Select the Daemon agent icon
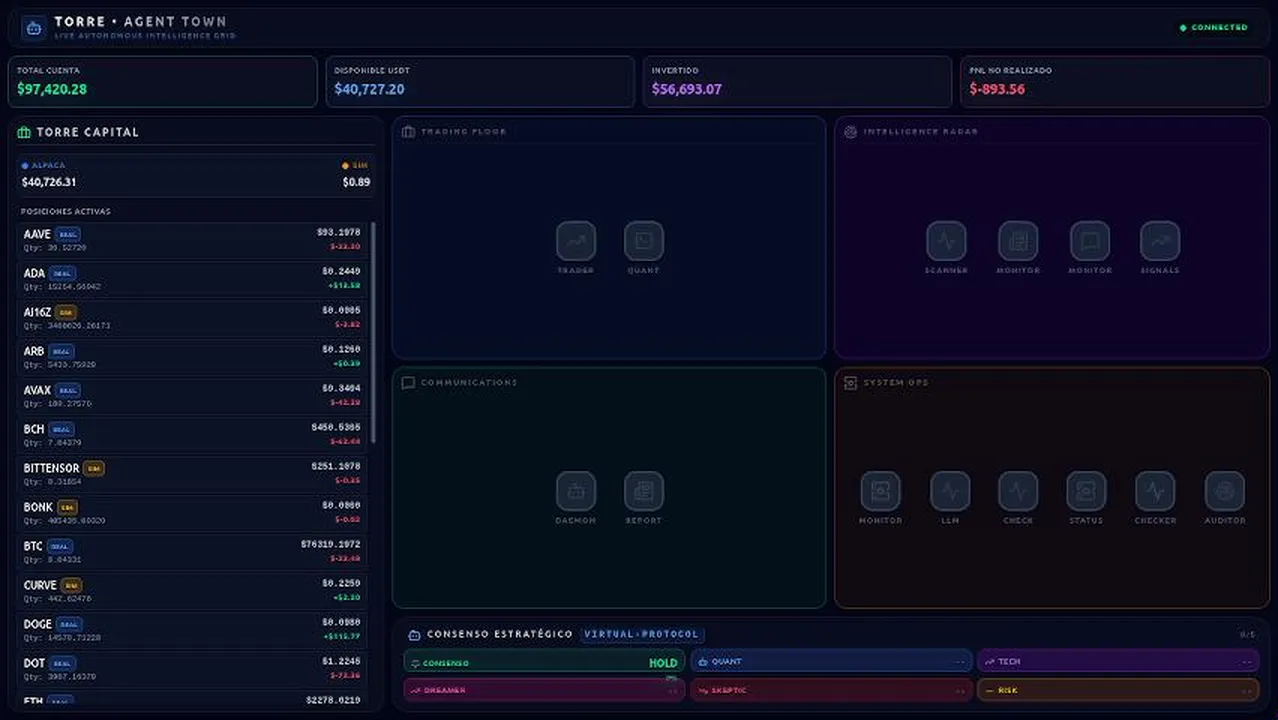Image resolution: width=1278 pixels, height=720 pixels. pyautogui.click(x=576, y=491)
